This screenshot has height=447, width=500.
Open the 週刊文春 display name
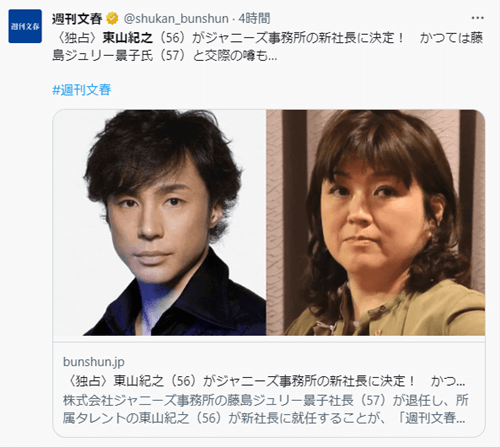coord(77,19)
